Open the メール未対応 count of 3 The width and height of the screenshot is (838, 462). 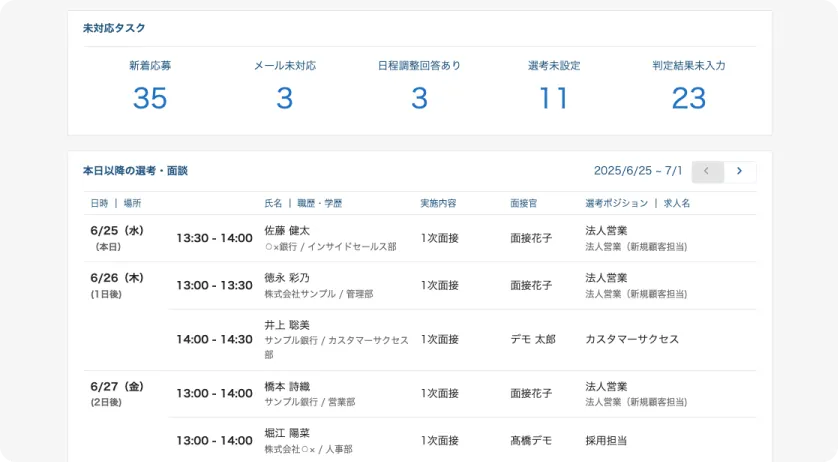[285, 98]
